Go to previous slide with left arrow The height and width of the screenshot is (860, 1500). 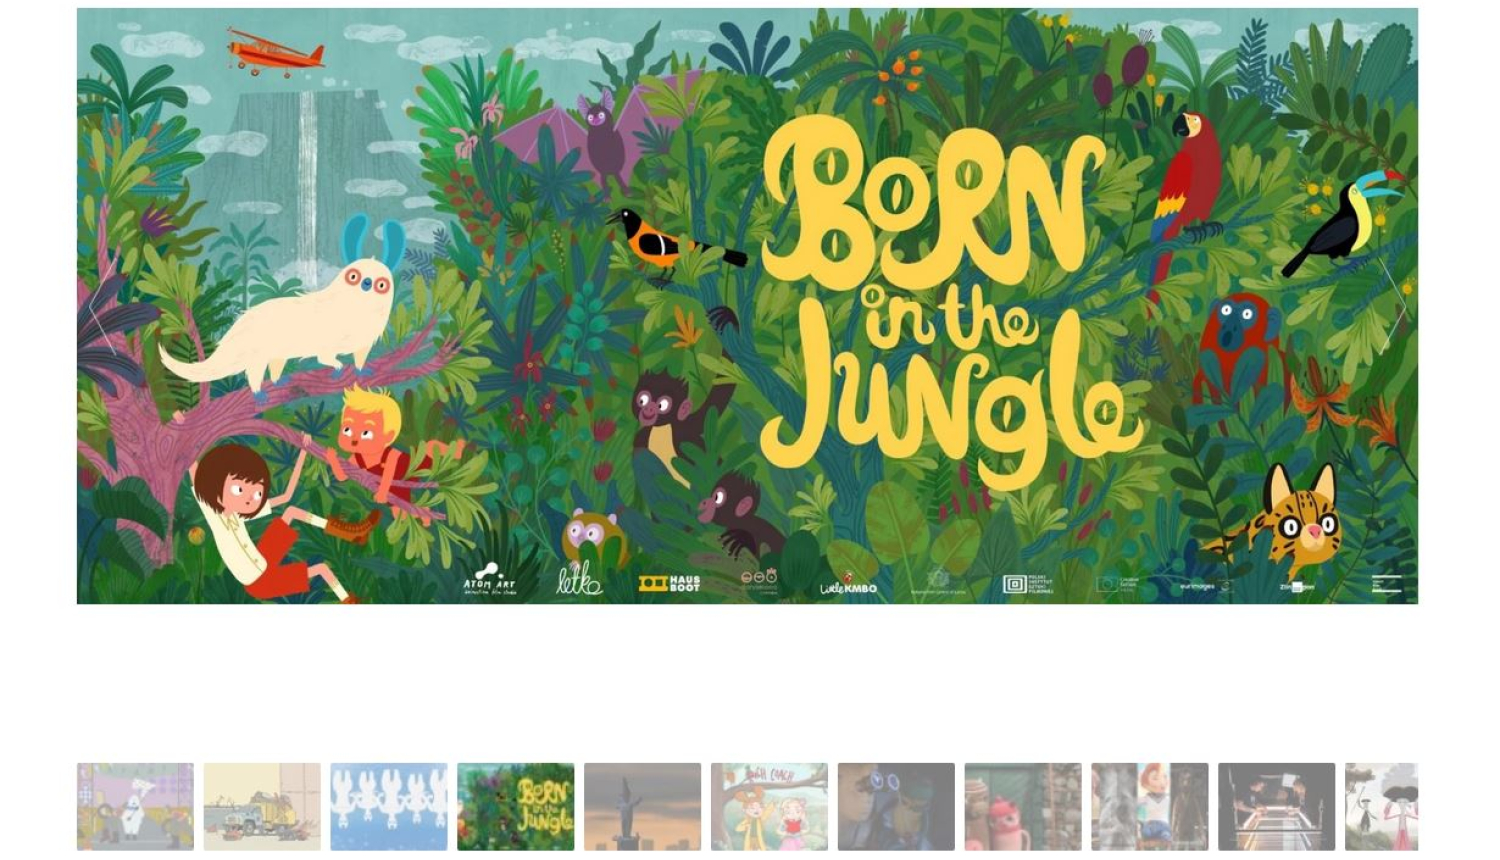(102, 307)
